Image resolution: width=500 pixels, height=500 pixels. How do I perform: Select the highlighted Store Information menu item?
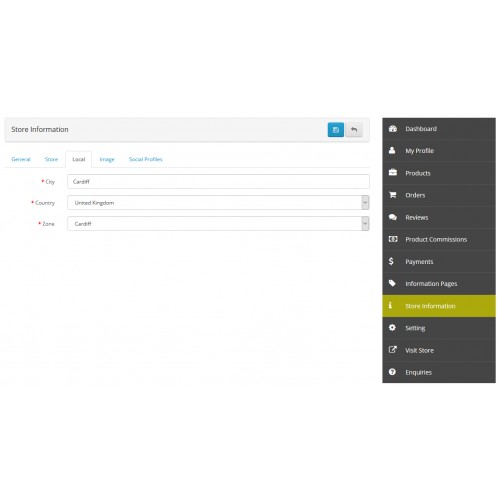[439, 306]
